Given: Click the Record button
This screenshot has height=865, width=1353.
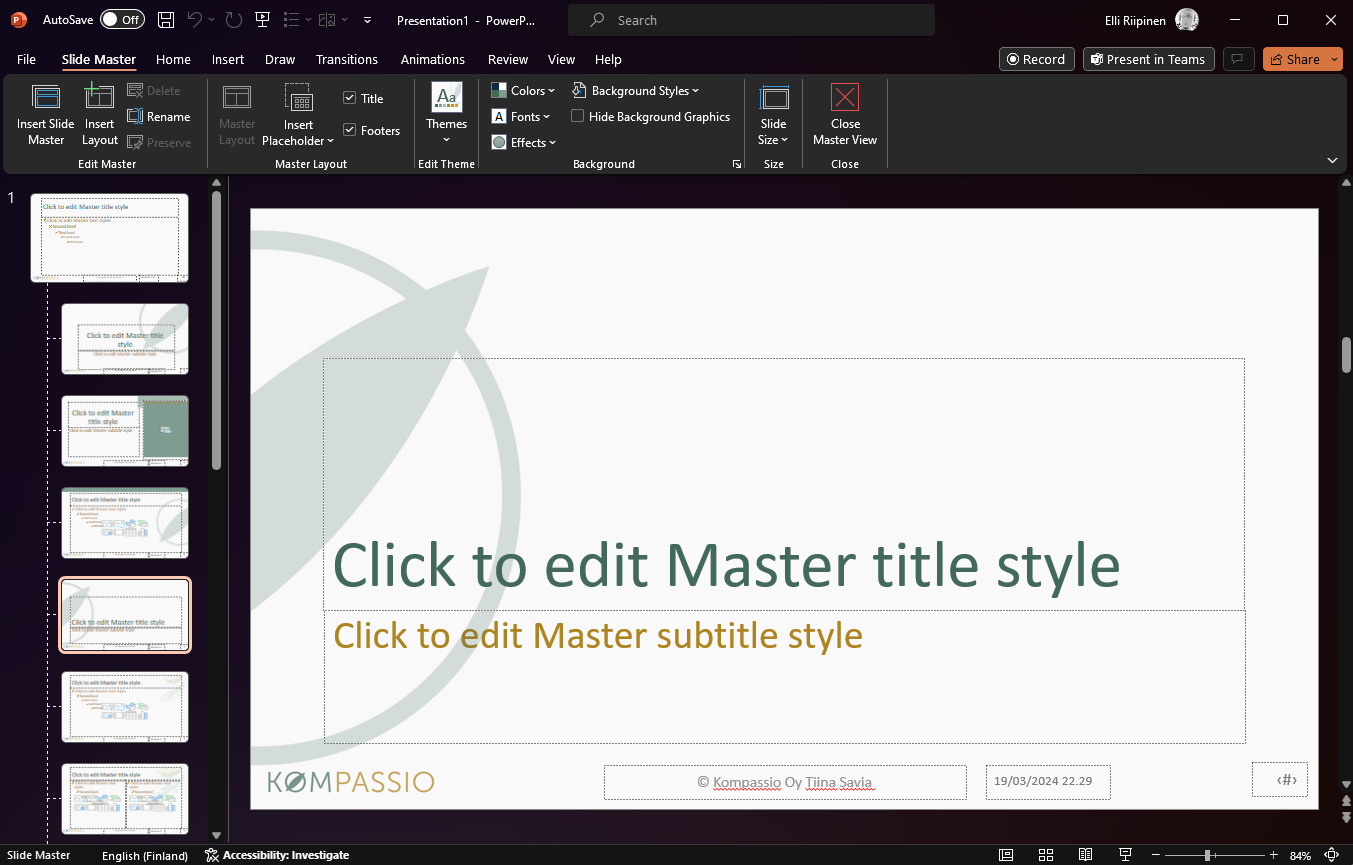Looking at the screenshot, I should tap(1037, 59).
